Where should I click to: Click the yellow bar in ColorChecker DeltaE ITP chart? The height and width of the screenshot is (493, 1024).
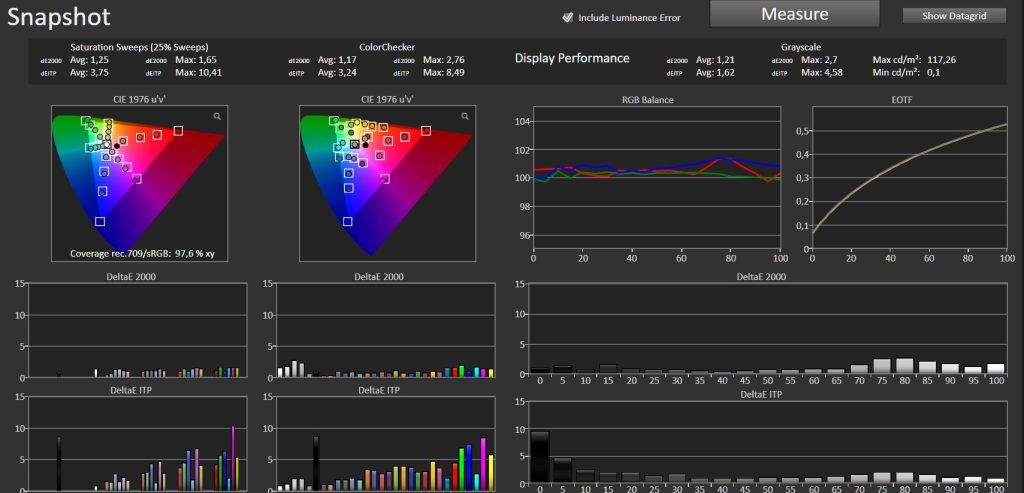490,473
